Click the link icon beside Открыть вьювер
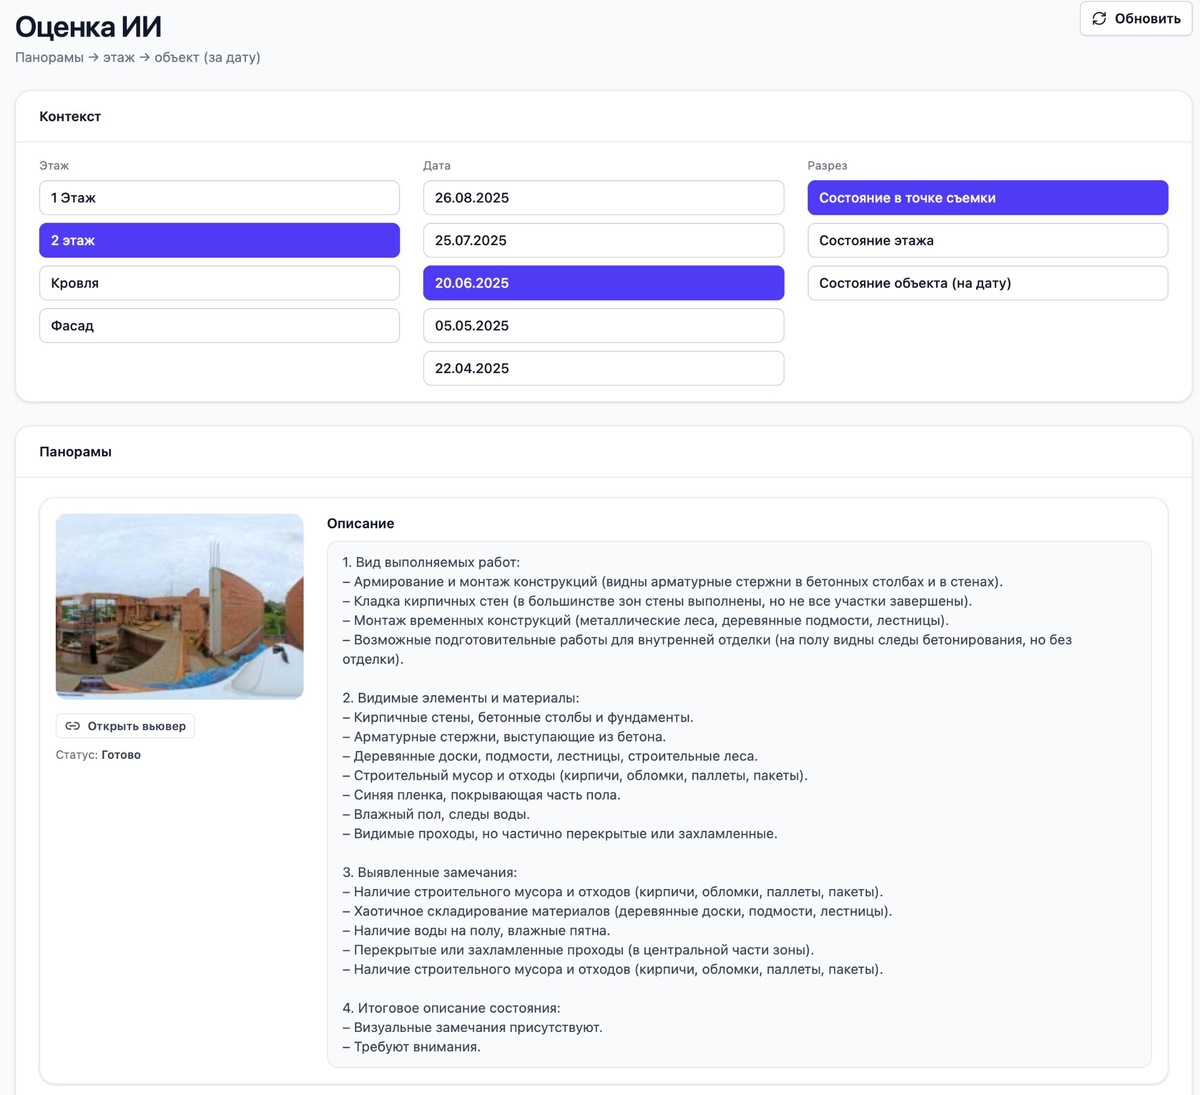Screen dimensions: 1200x1095 [x=73, y=726]
